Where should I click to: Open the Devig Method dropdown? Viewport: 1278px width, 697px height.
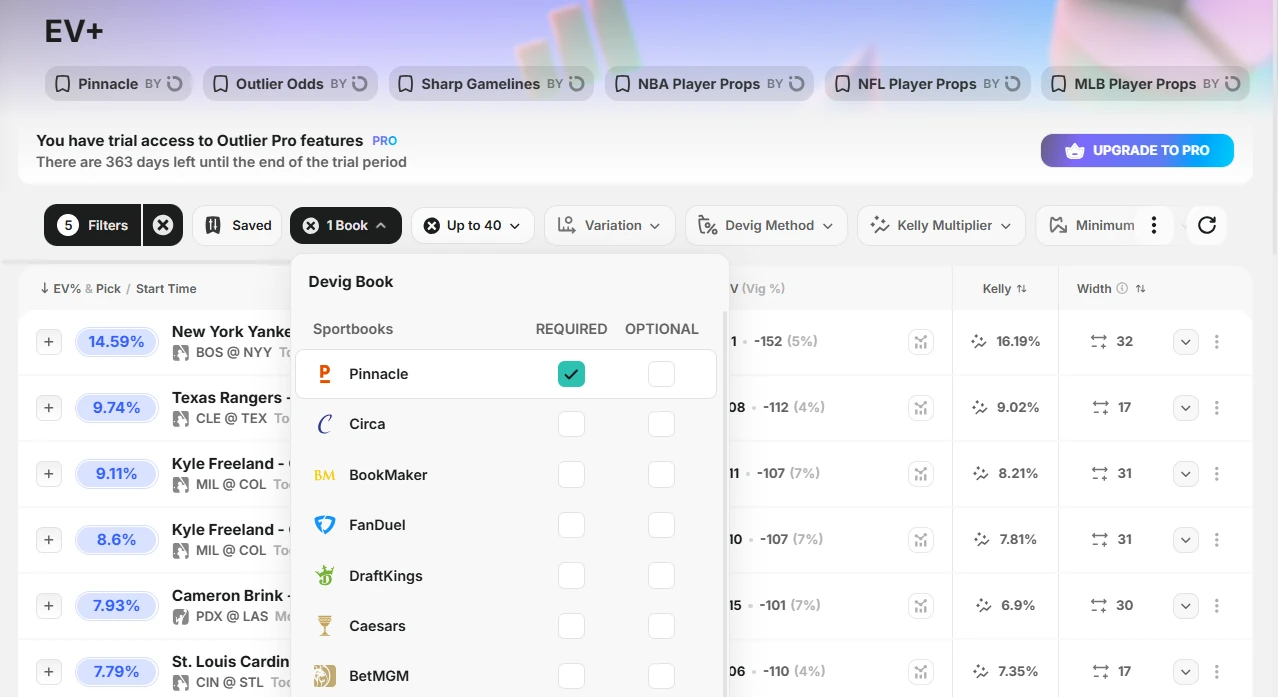click(x=766, y=225)
